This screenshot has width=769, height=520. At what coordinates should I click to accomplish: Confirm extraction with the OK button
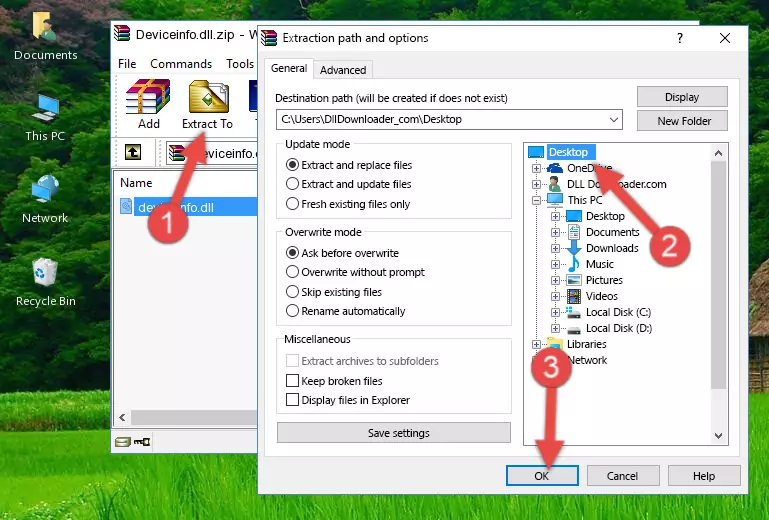[542, 476]
